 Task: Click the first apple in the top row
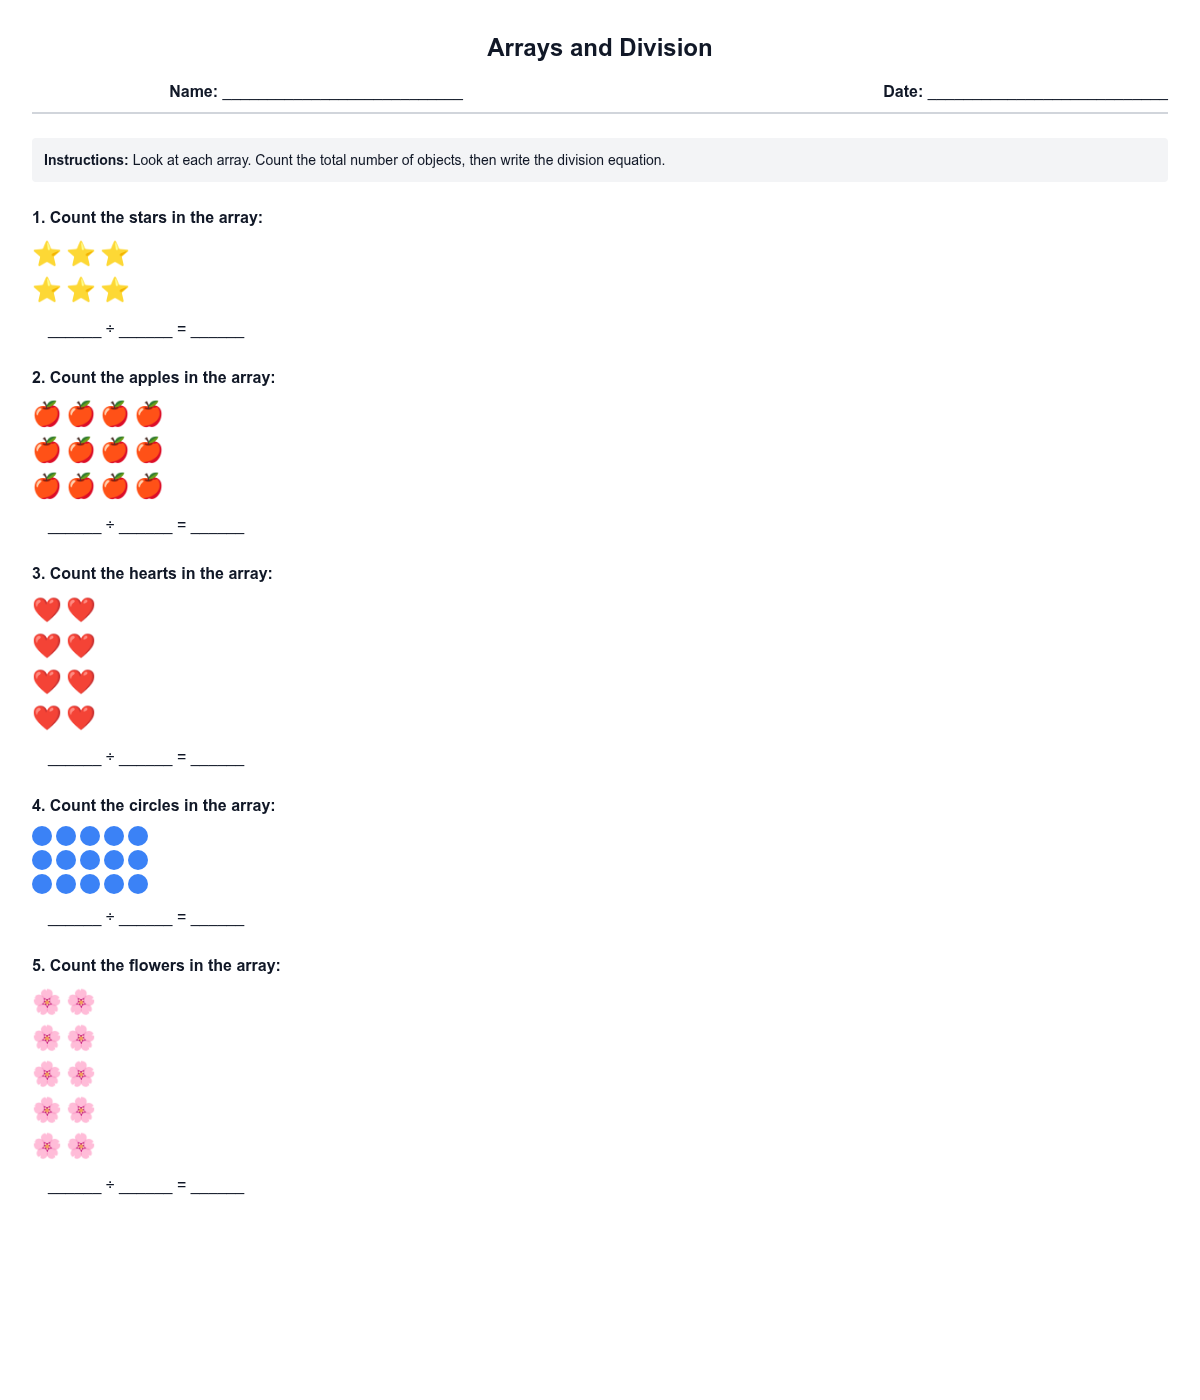47,414
